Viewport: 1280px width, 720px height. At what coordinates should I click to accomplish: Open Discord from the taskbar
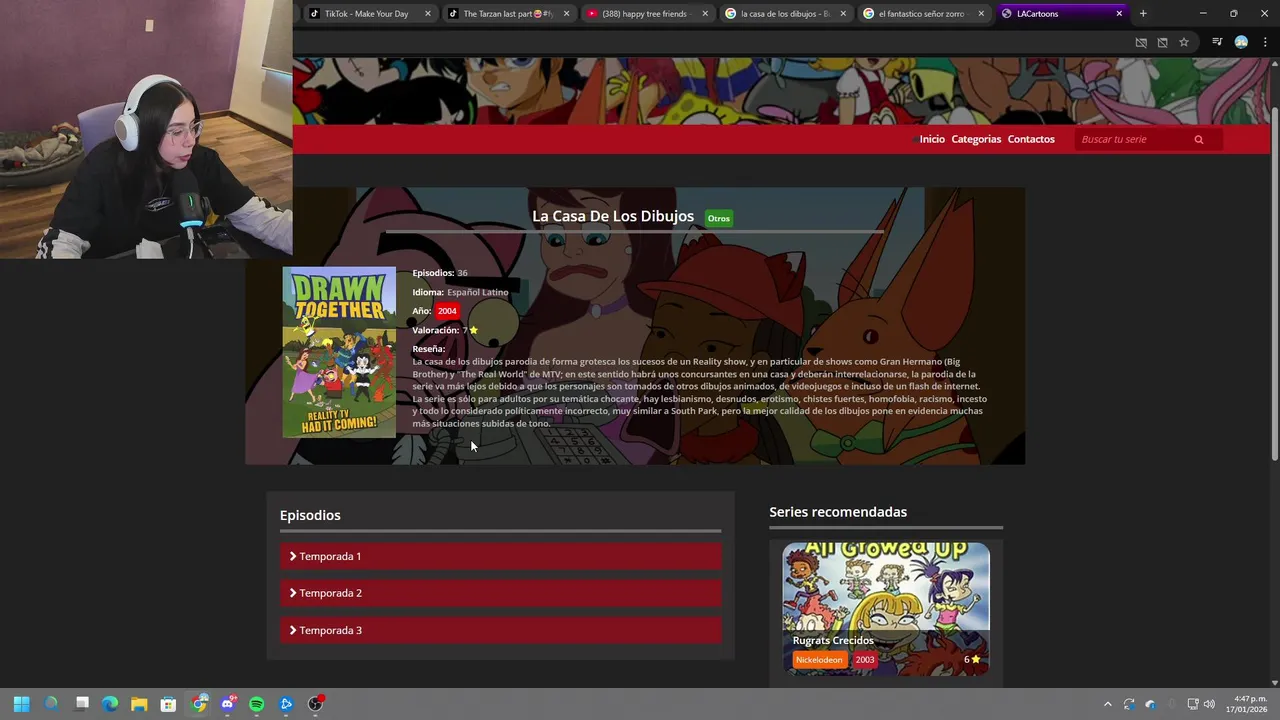[228, 704]
